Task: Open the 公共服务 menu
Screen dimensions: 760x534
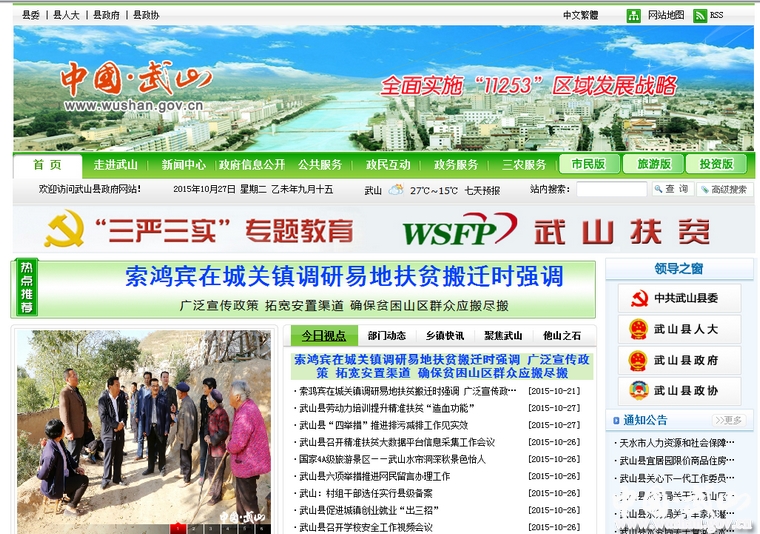Action: [x=320, y=165]
